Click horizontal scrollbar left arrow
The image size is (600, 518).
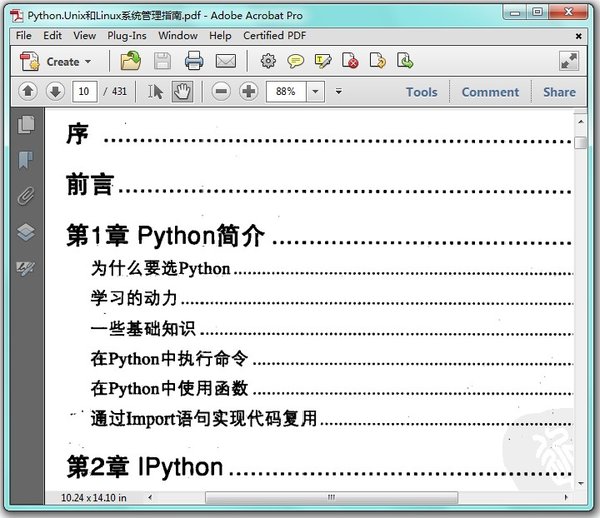(150, 497)
